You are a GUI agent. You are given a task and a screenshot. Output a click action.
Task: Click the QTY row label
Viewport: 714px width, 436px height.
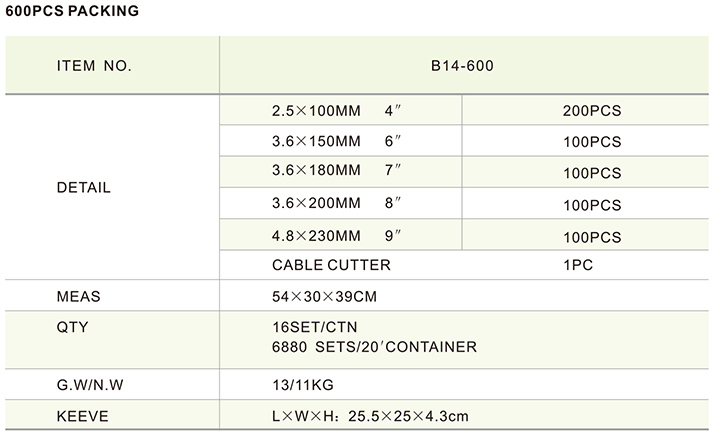[x=73, y=327]
